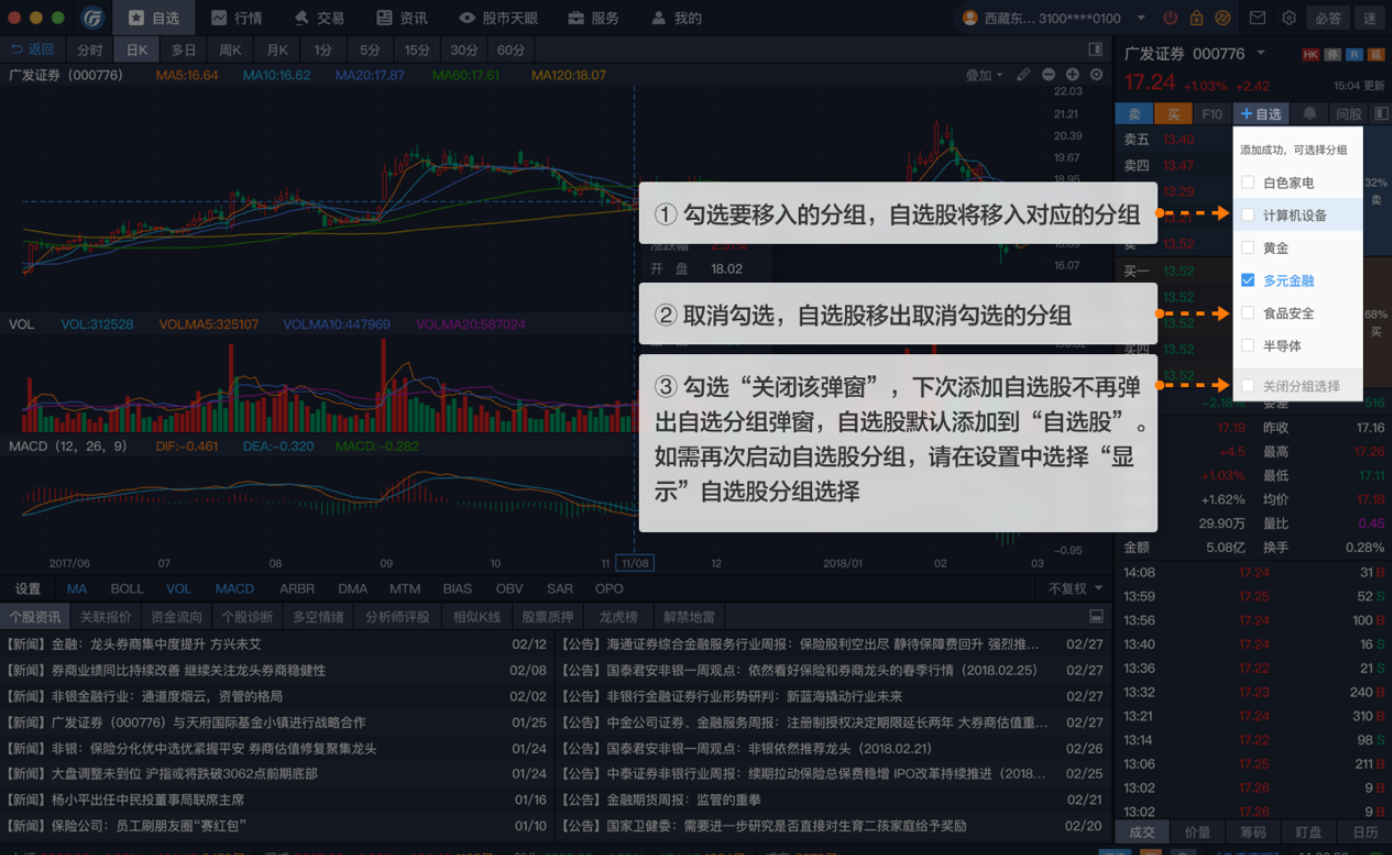Screen dimensions: 1392x855
Task: Select the MACD indicator tab
Action: [x=235, y=589]
